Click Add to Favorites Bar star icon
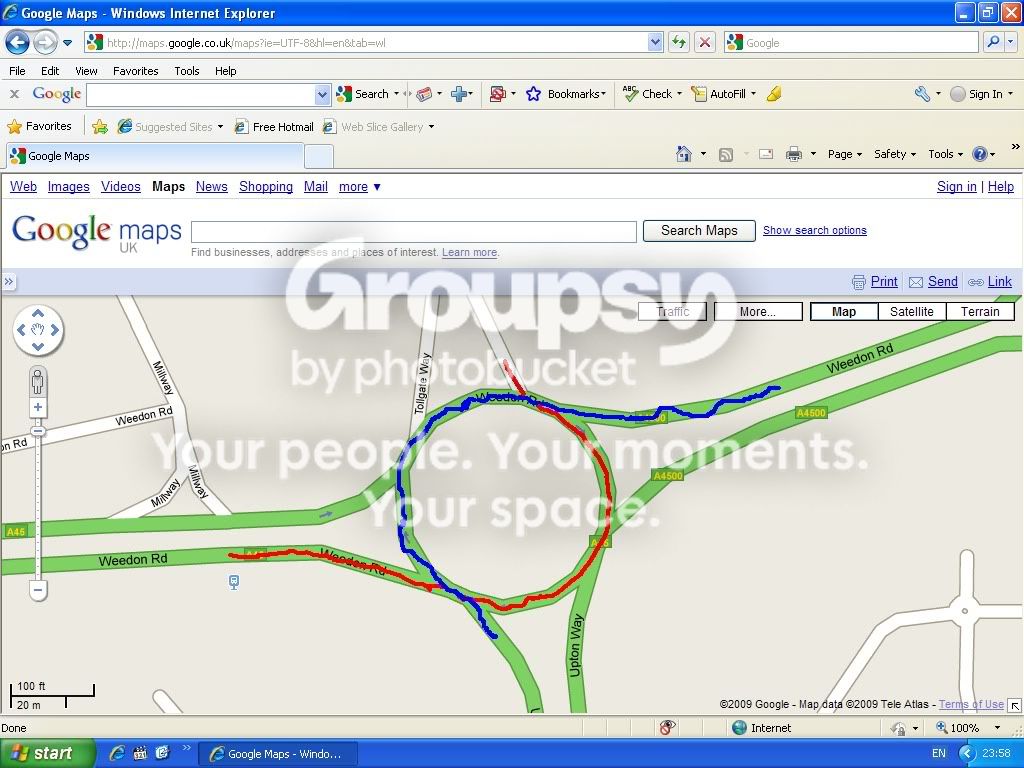 [x=100, y=127]
